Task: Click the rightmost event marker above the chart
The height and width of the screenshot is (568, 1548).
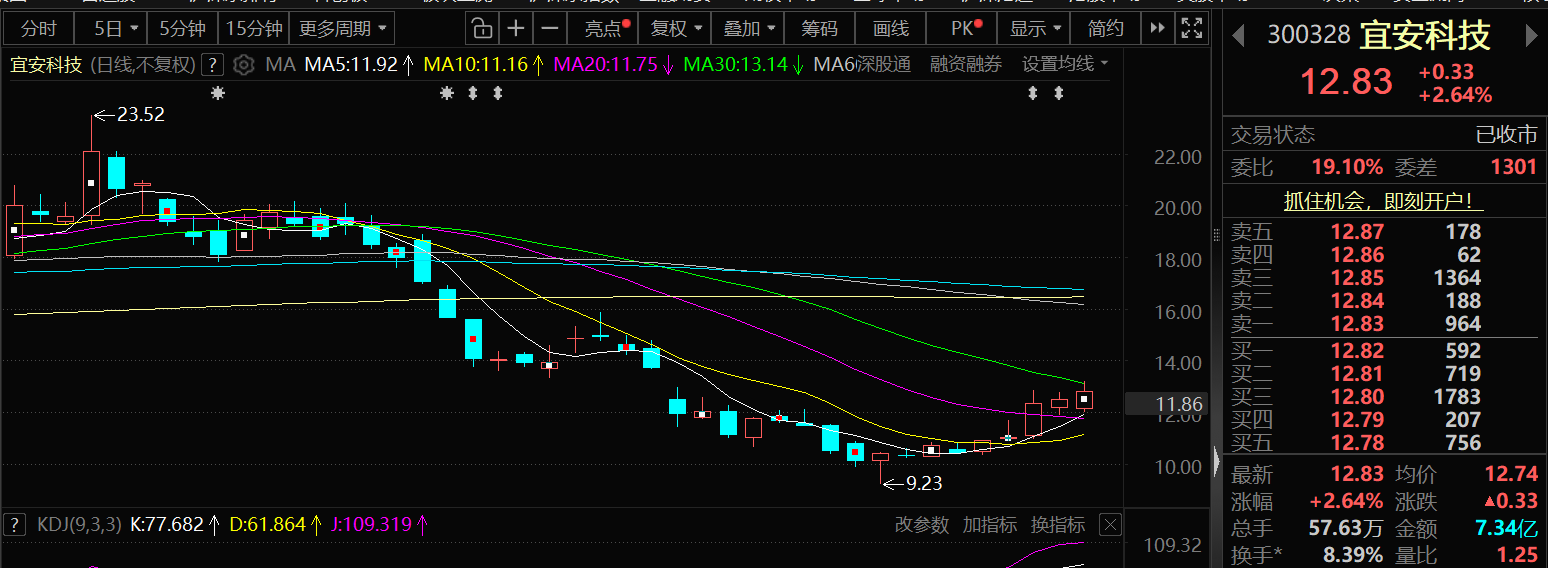Action: click(1059, 93)
